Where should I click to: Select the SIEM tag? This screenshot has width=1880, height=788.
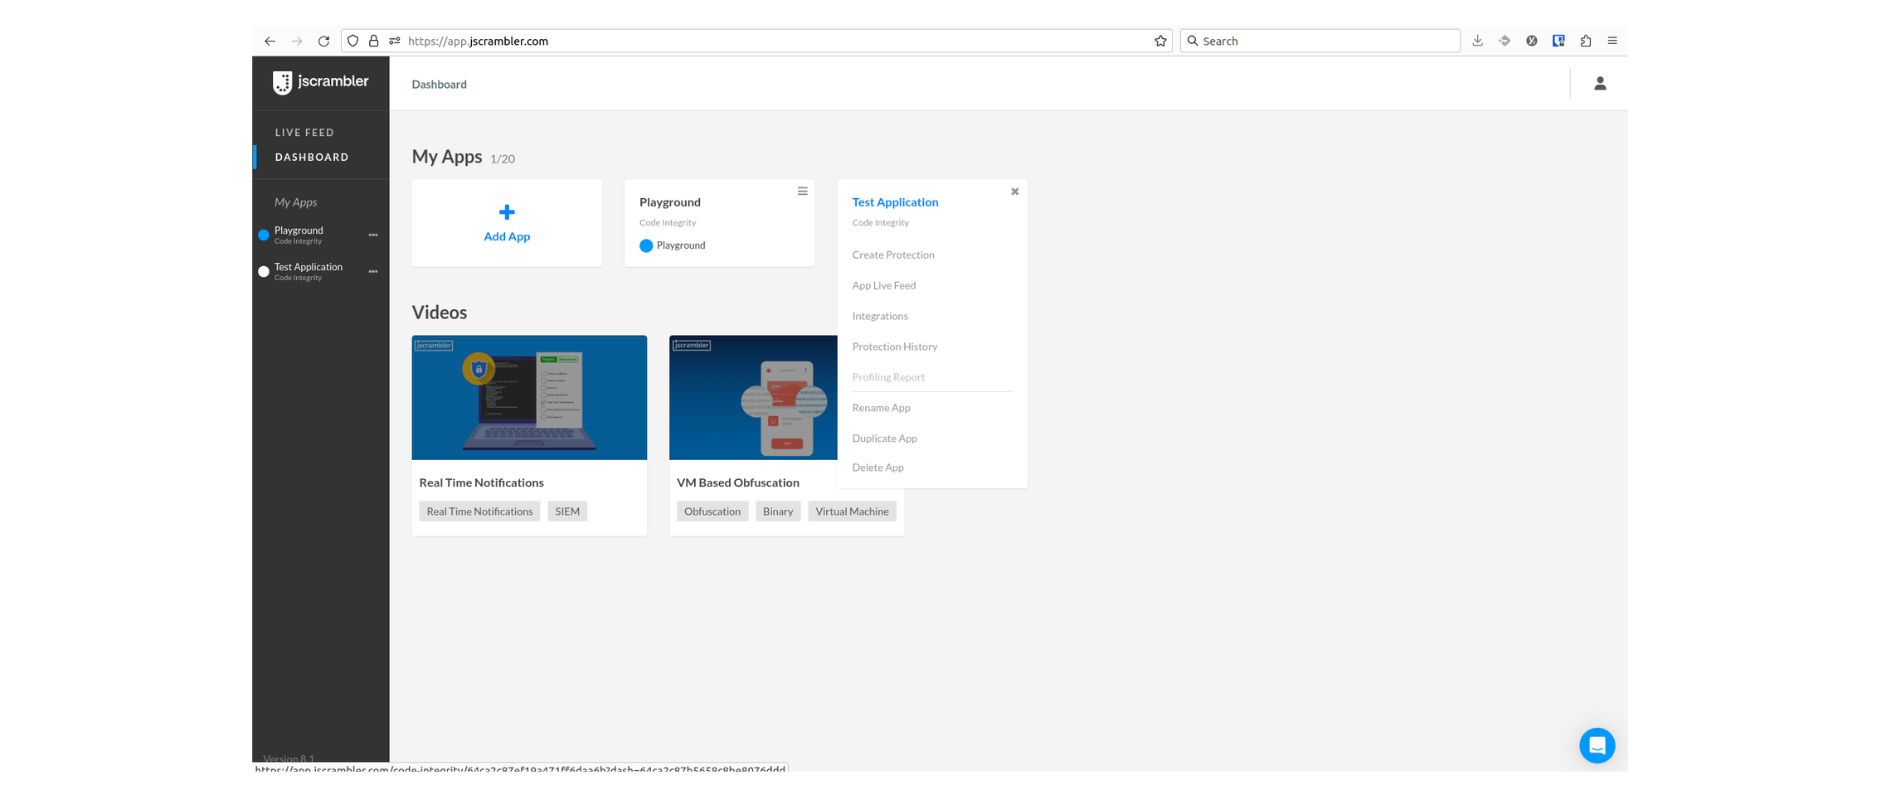567,512
